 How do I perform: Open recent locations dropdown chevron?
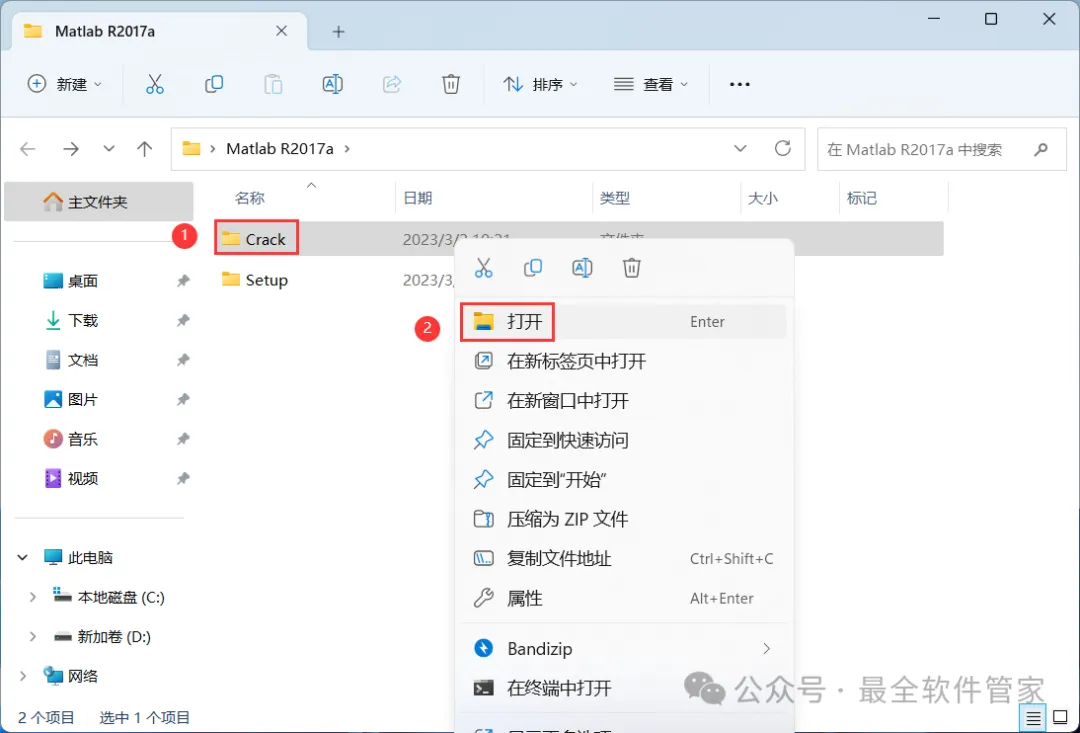(109, 149)
